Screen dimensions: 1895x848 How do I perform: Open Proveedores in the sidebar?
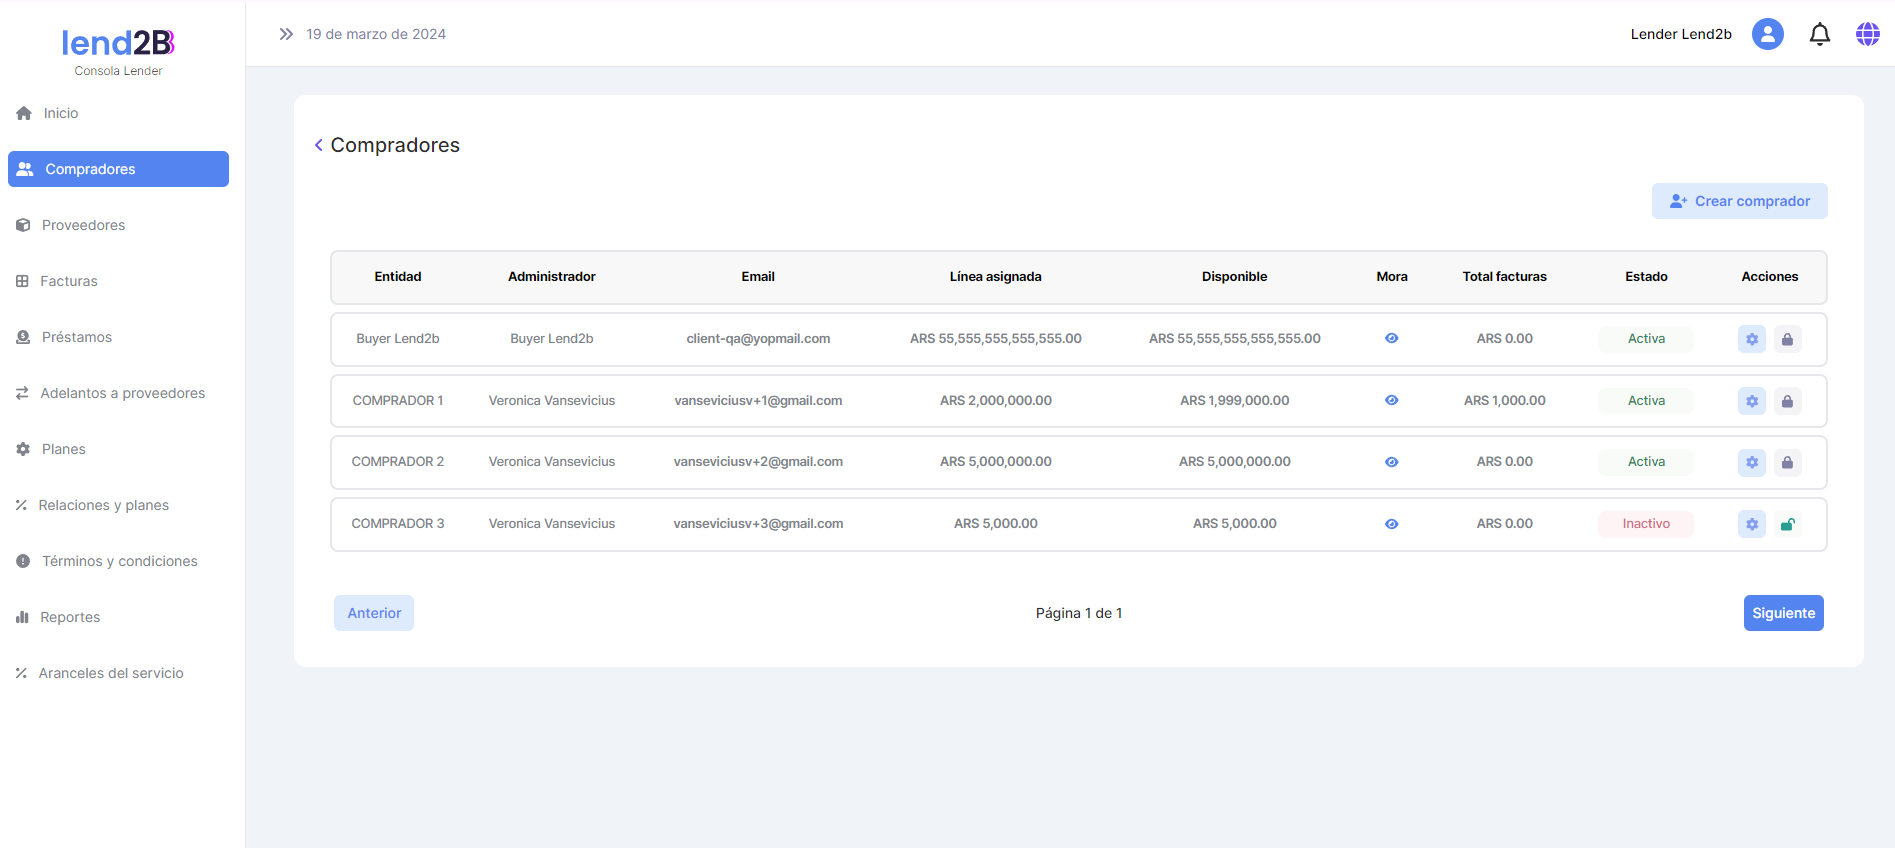[x=83, y=225]
